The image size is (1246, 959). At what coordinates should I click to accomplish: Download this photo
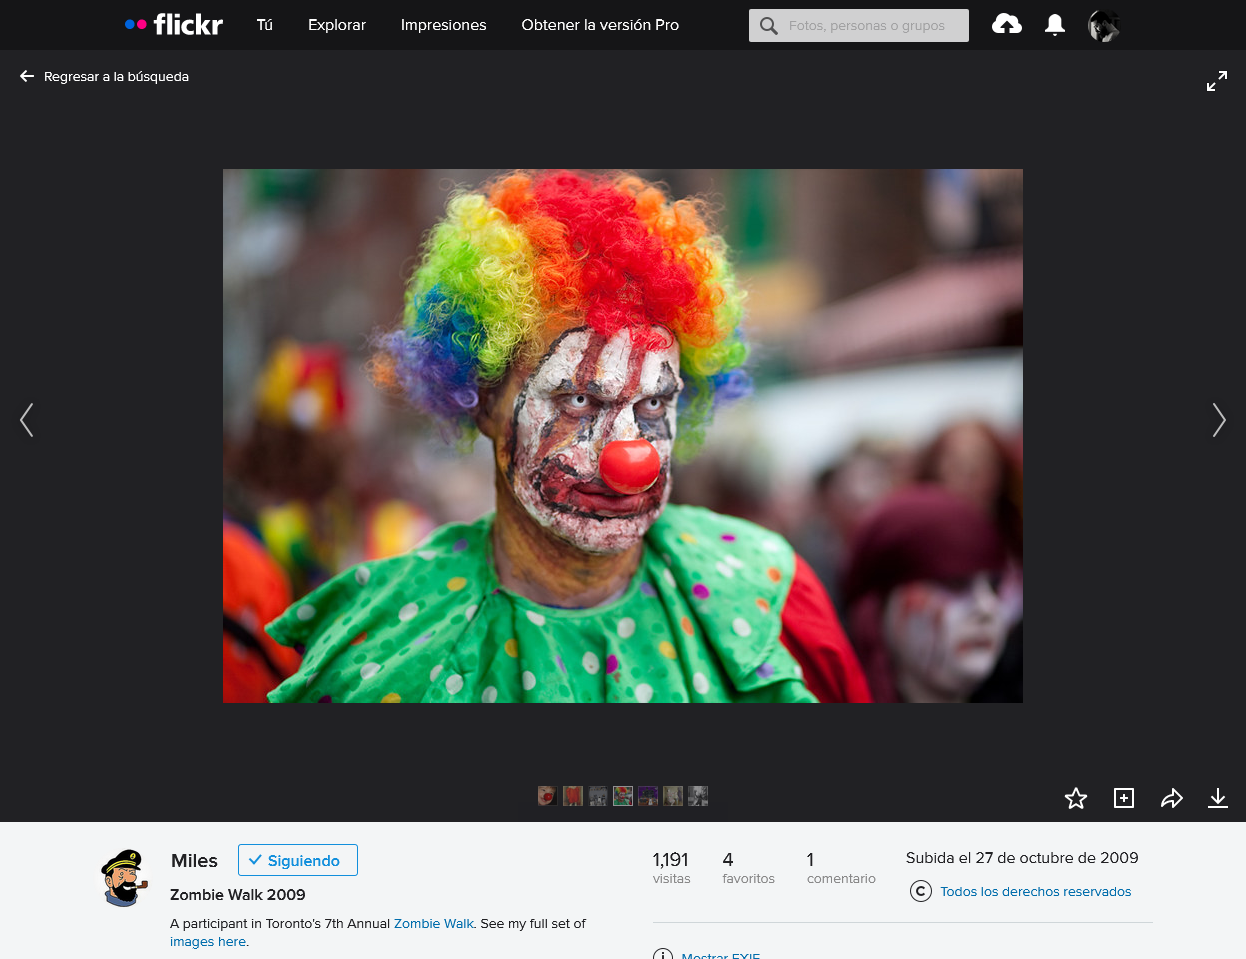coord(1217,798)
